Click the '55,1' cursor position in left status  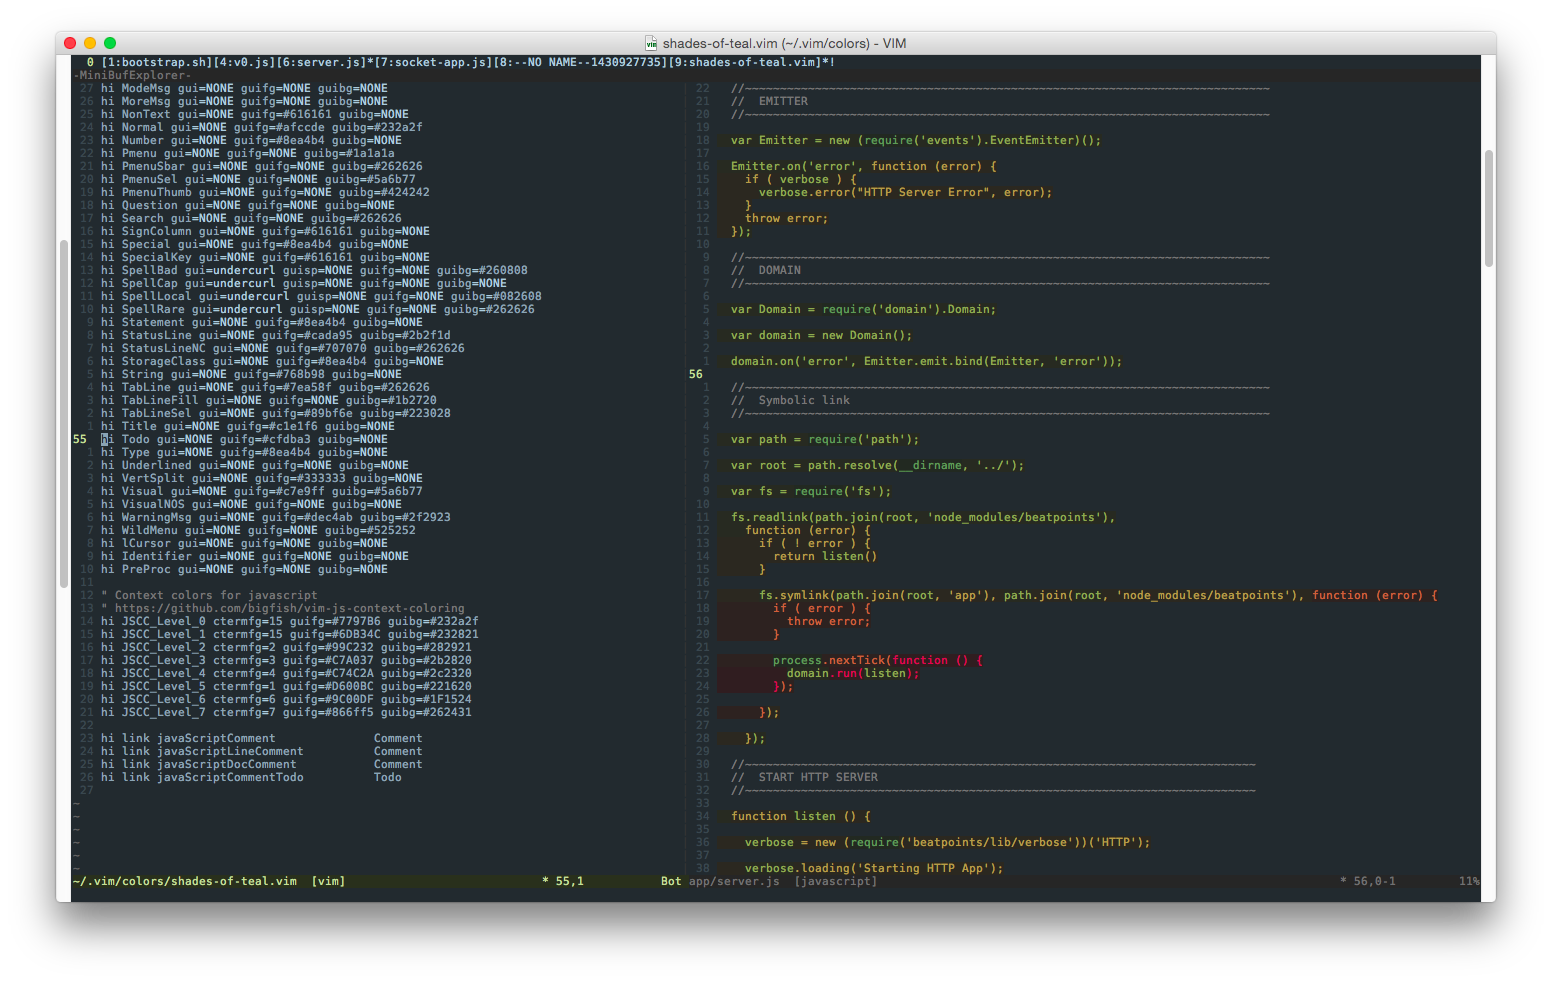point(569,881)
